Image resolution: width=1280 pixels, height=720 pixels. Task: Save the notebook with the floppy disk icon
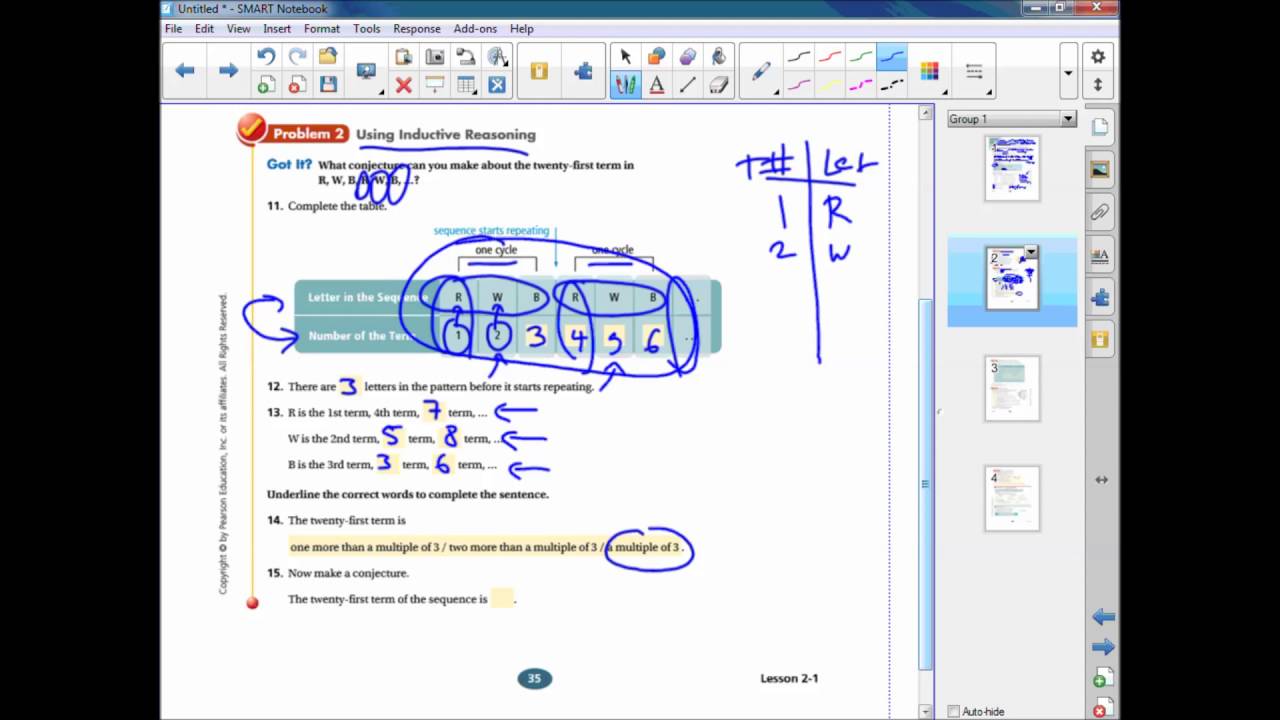328,86
